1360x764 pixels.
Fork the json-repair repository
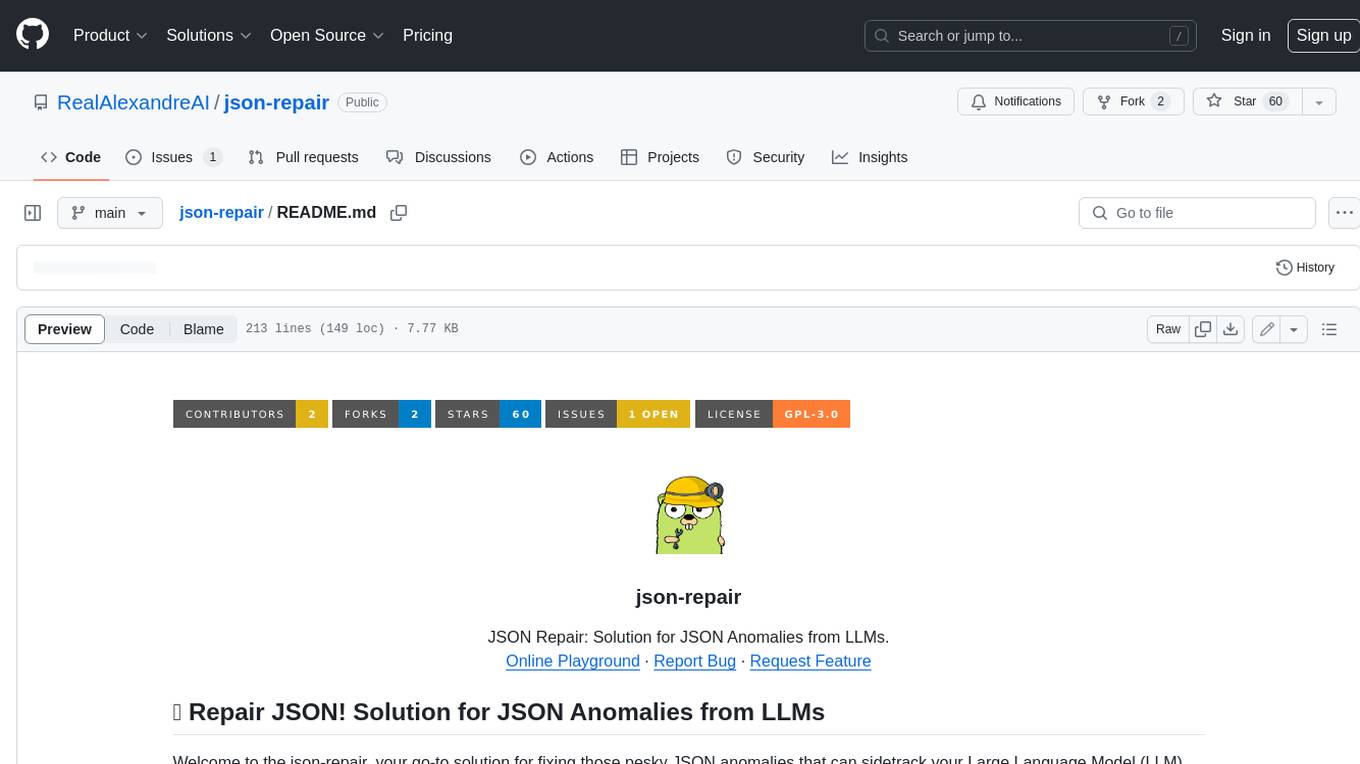pyautogui.click(x=1134, y=101)
